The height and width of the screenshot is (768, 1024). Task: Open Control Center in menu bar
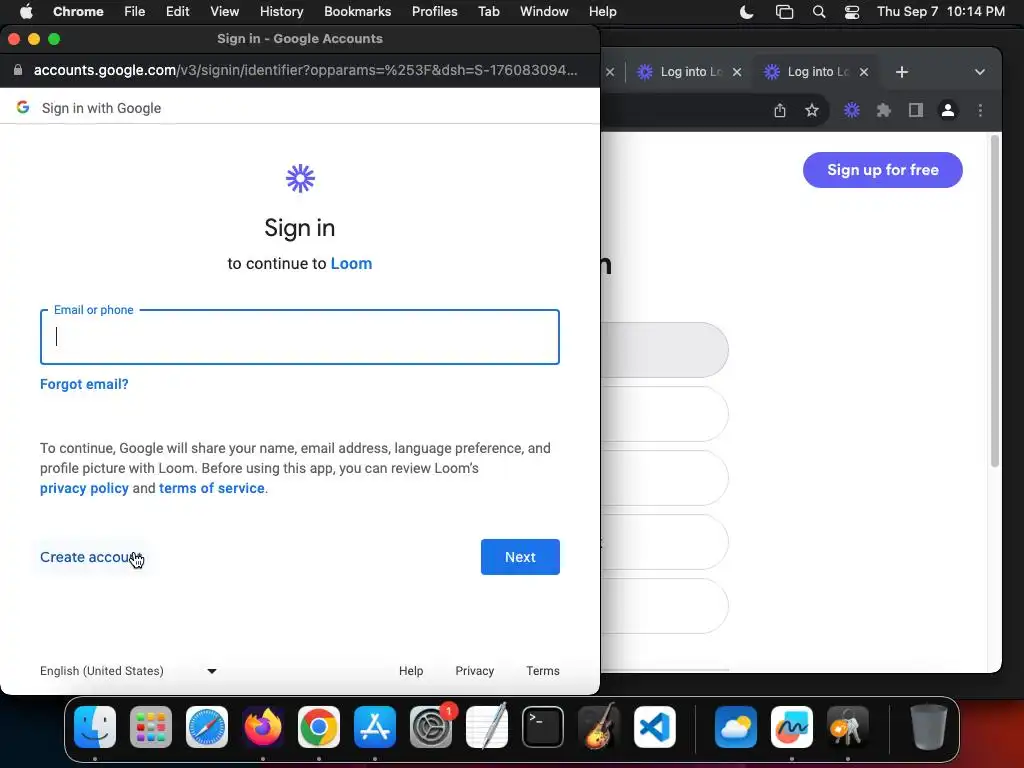(852, 12)
